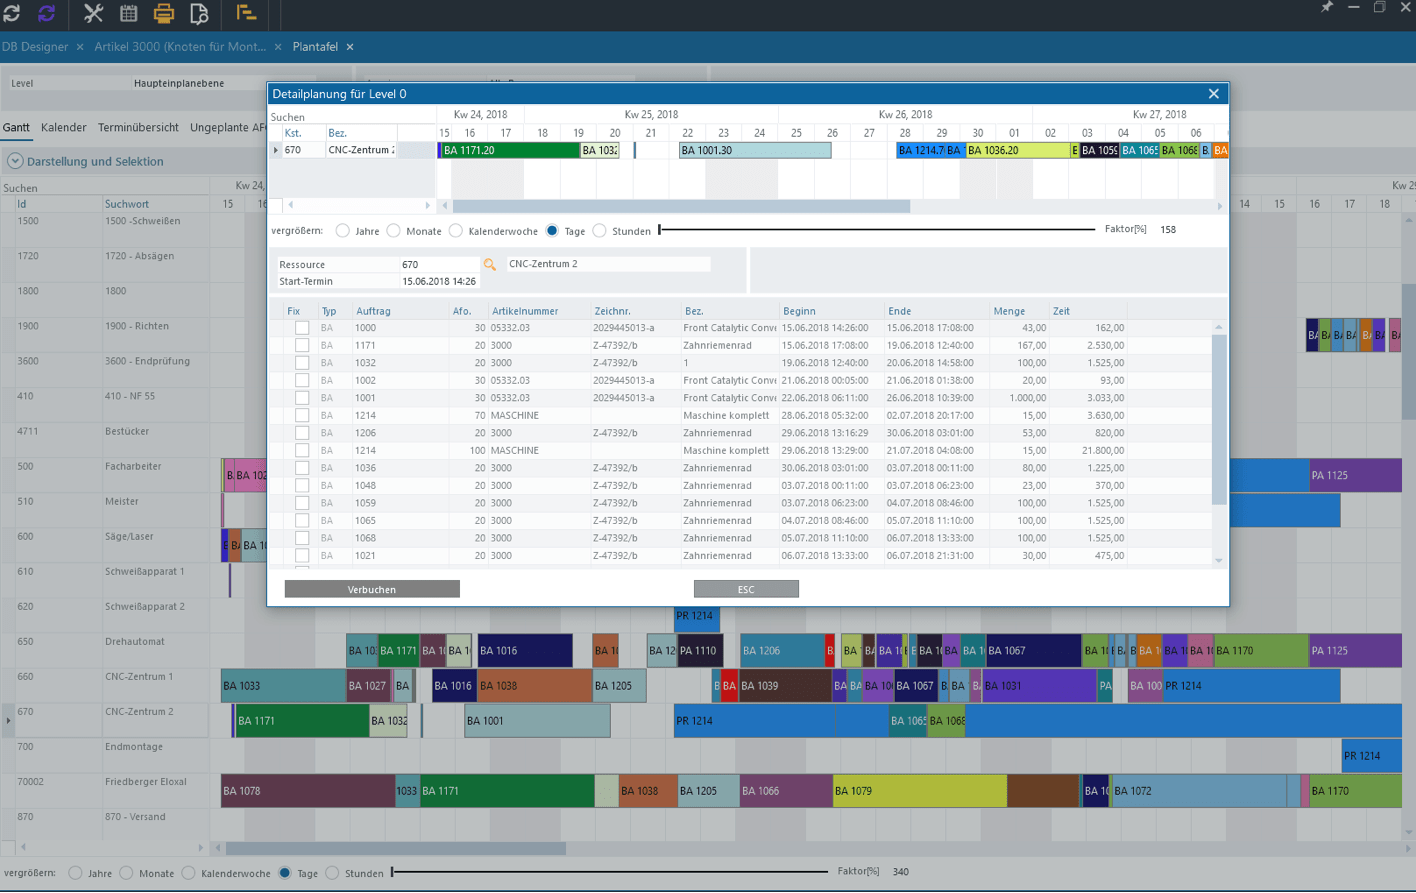The image size is (1416, 893).
Task: Select the Stunden radio button in the dialog
Action: pyautogui.click(x=598, y=229)
